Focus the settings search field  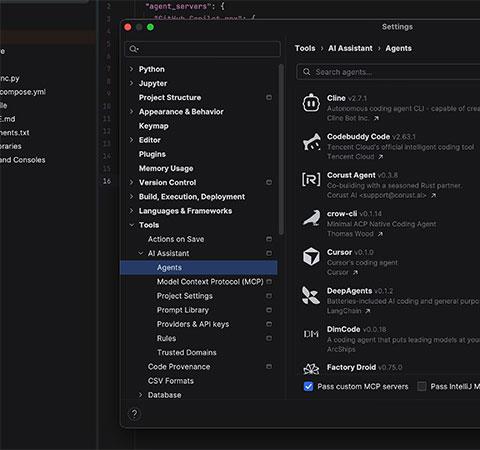tap(203, 49)
